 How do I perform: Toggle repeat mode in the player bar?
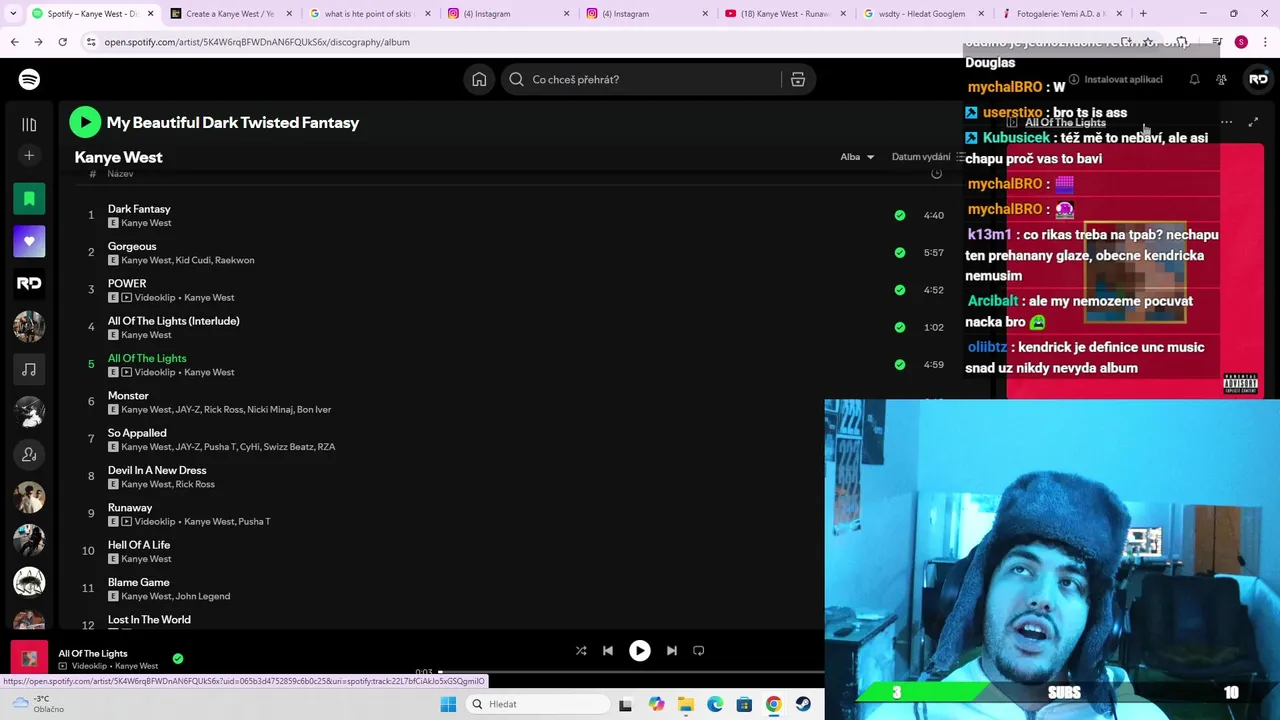click(699, 650)
